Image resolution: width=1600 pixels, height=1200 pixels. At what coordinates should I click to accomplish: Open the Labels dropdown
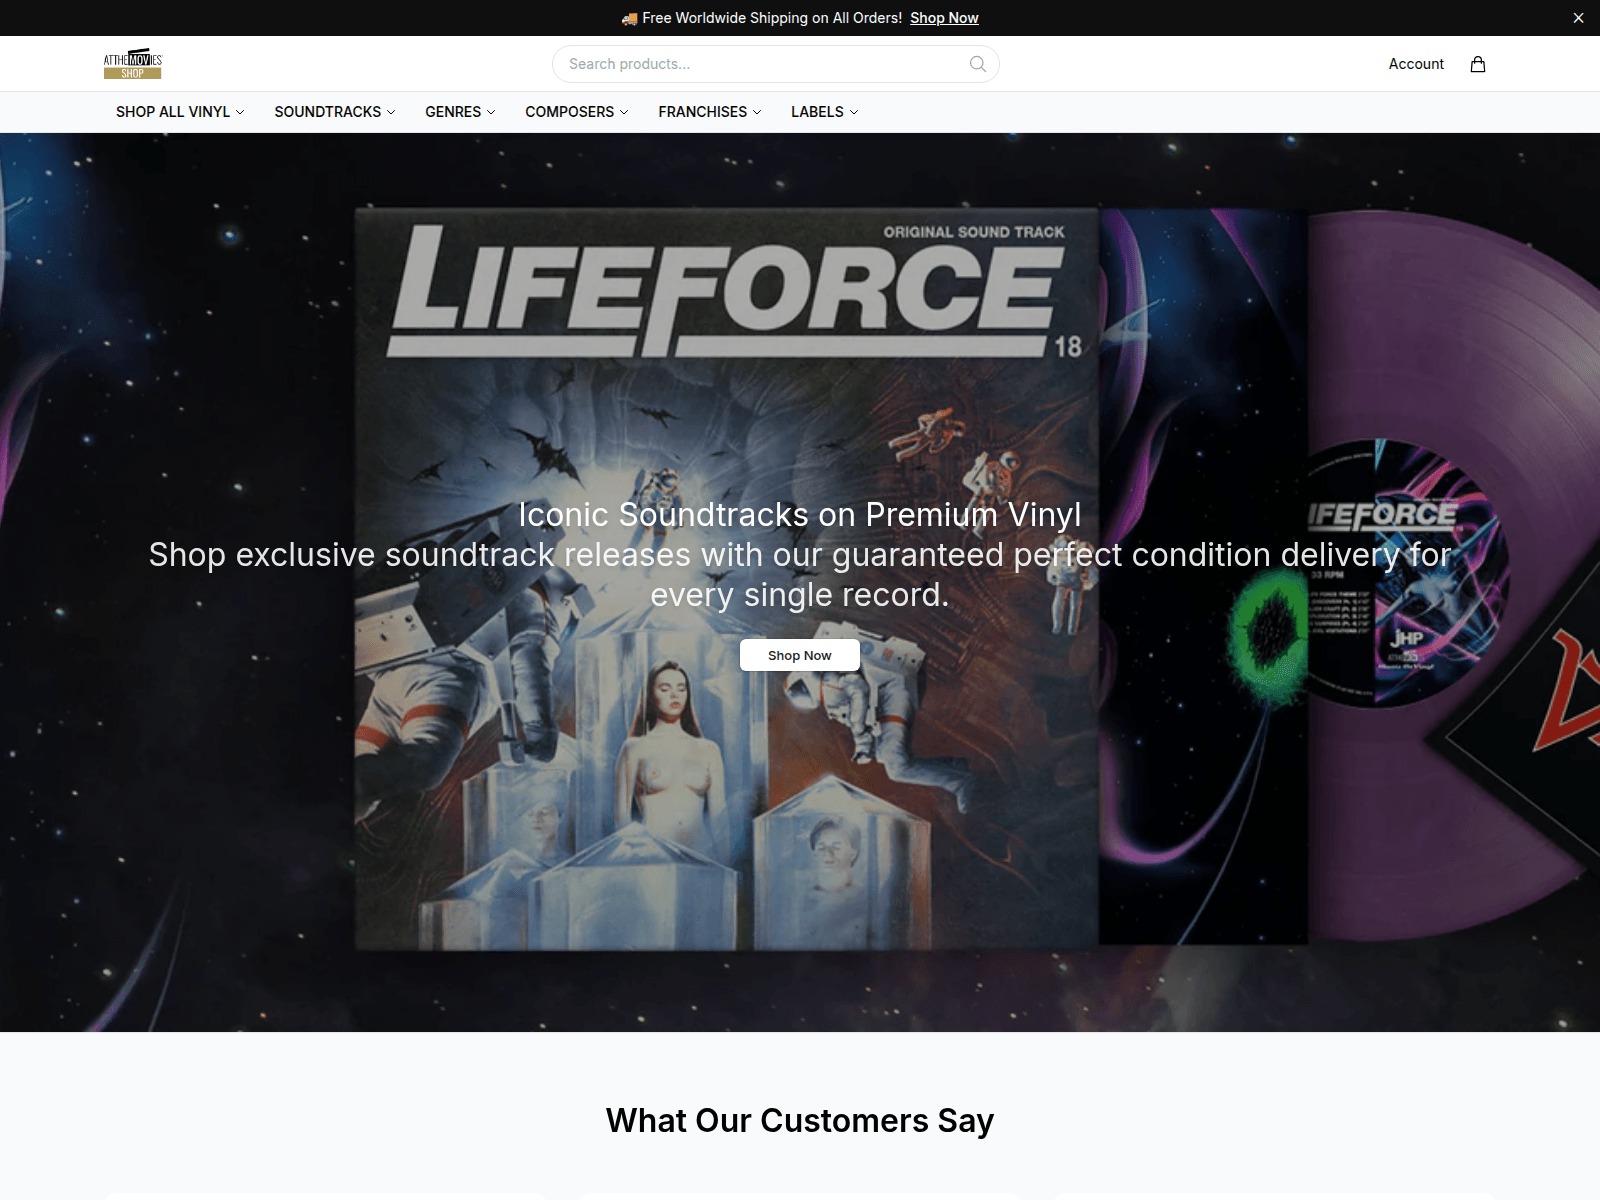pos(825,112)
